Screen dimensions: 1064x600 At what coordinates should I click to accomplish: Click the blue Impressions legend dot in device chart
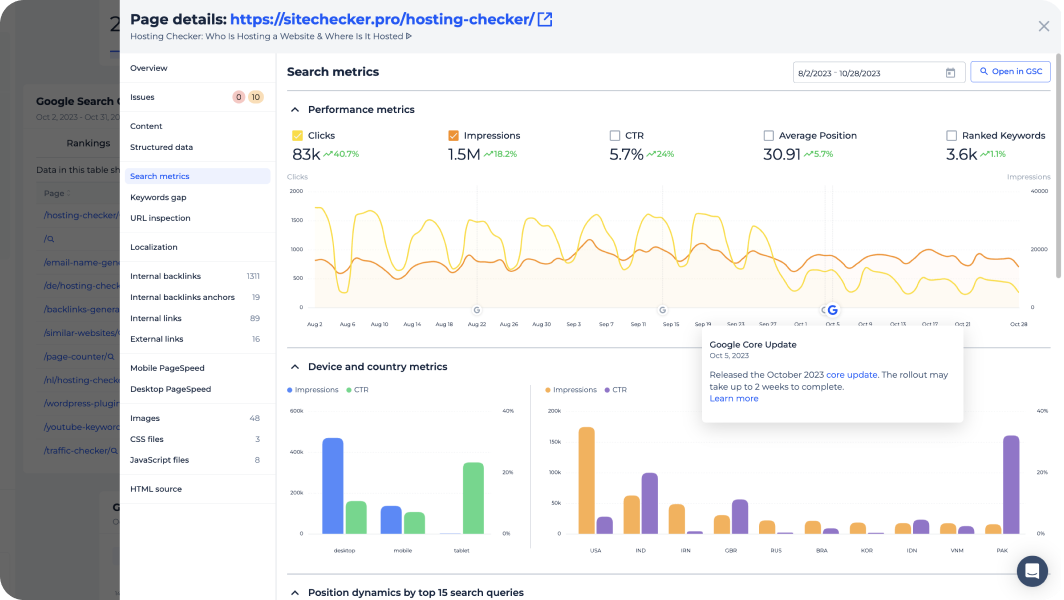(290, 390)
